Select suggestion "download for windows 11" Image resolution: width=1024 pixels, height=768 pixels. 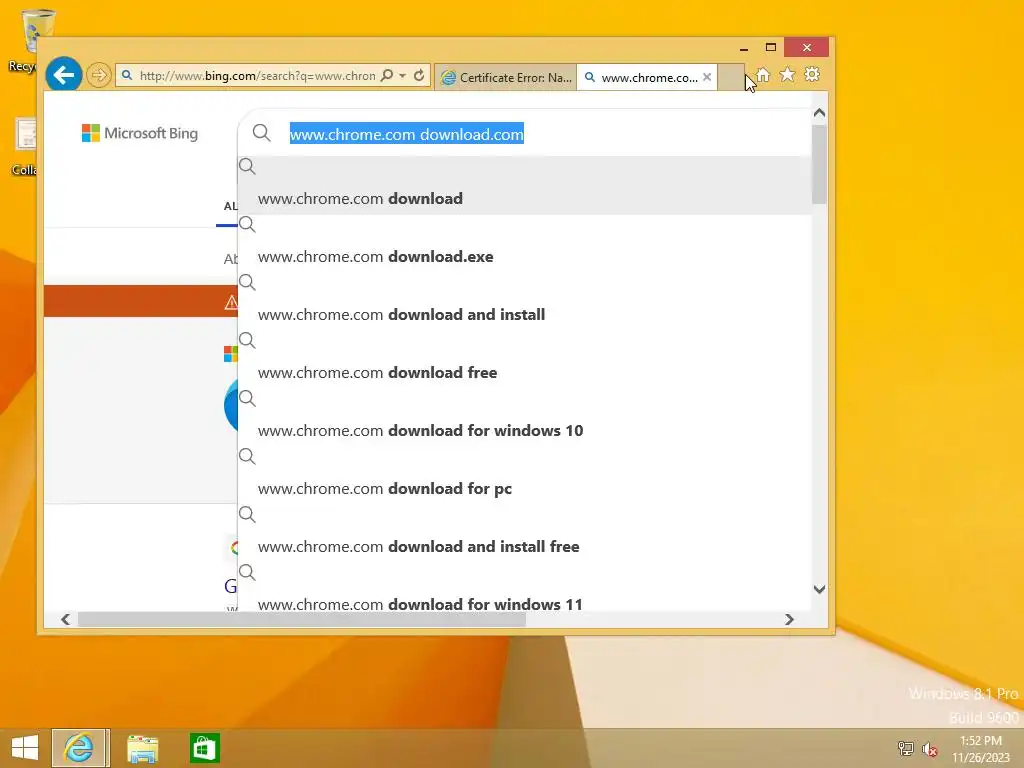524,588
